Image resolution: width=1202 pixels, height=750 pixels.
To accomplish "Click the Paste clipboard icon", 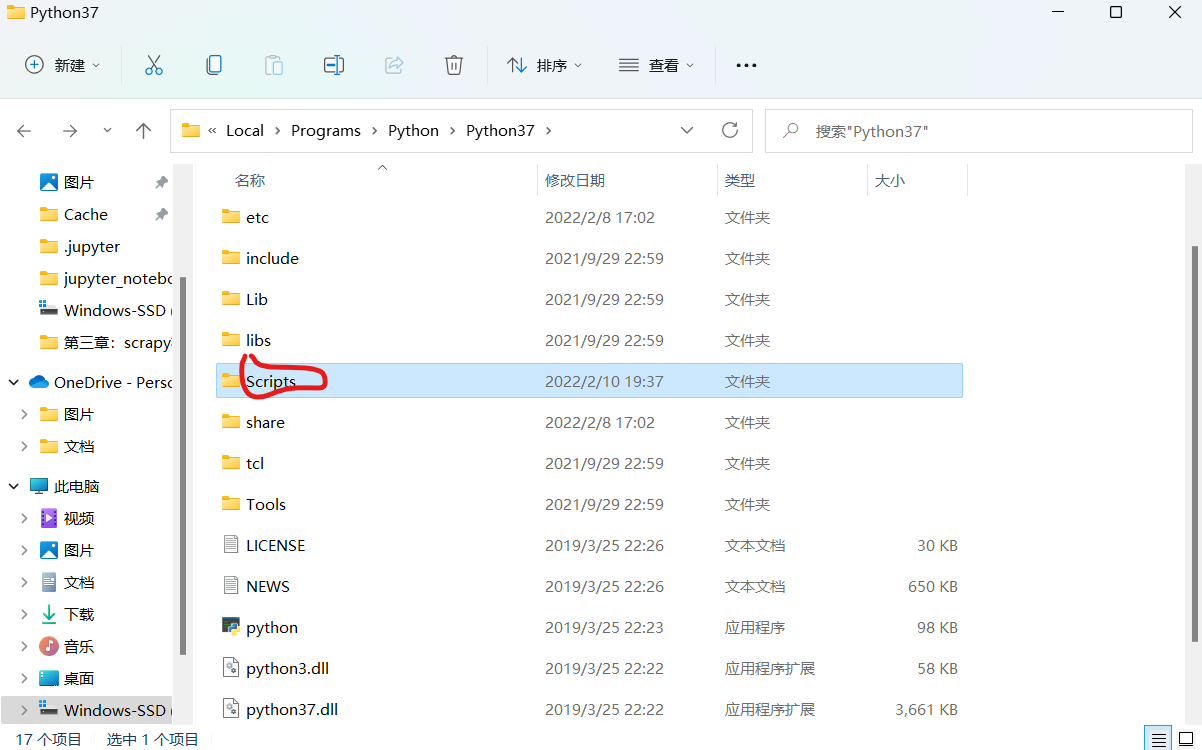I will coord(274,65).
